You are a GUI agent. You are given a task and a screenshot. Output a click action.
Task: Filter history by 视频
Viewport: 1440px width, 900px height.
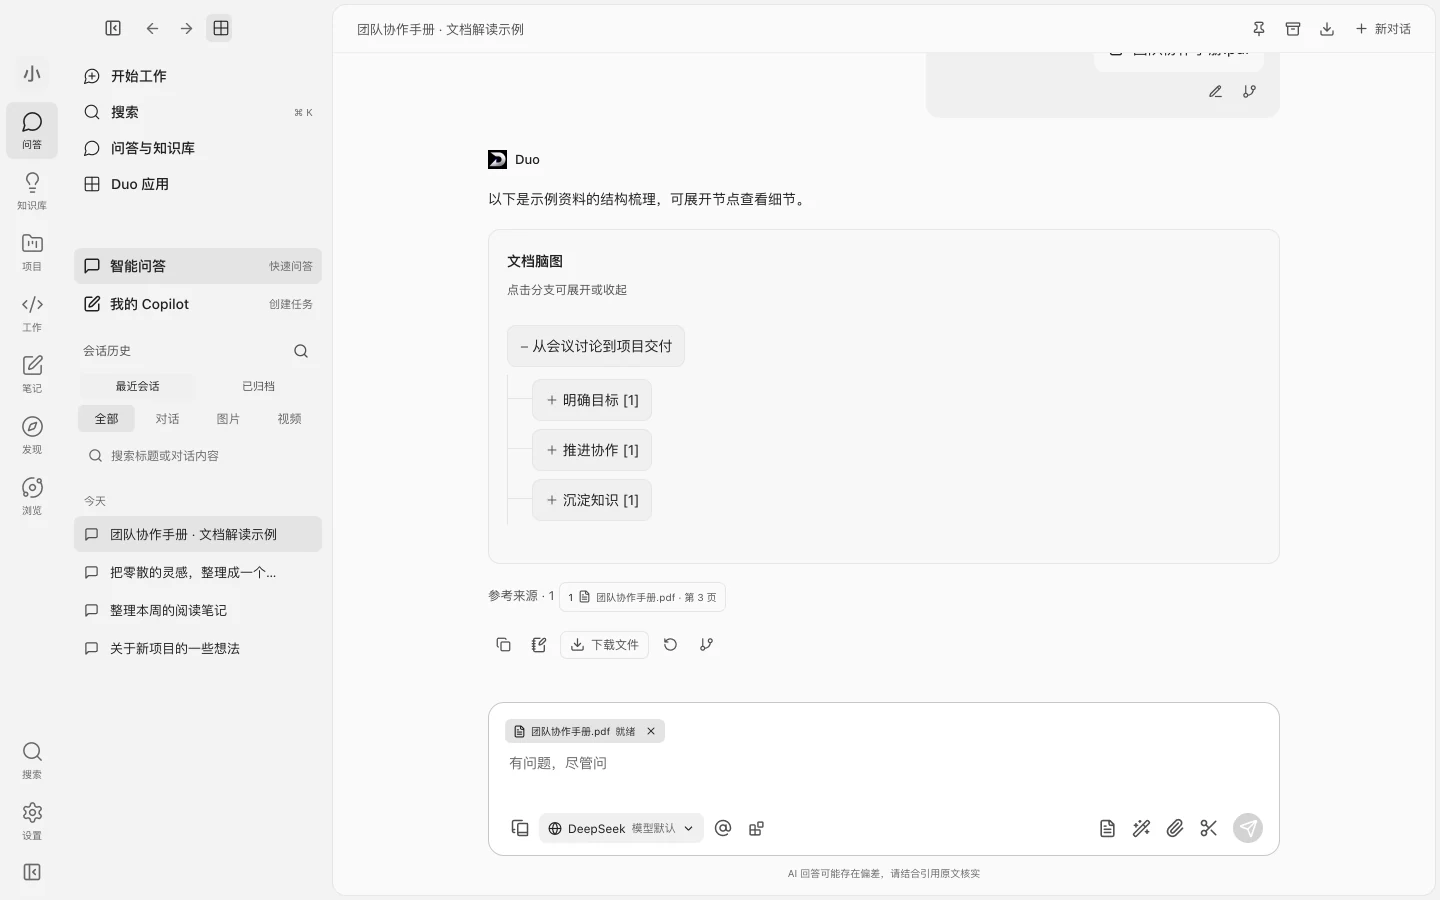point(289,419)
